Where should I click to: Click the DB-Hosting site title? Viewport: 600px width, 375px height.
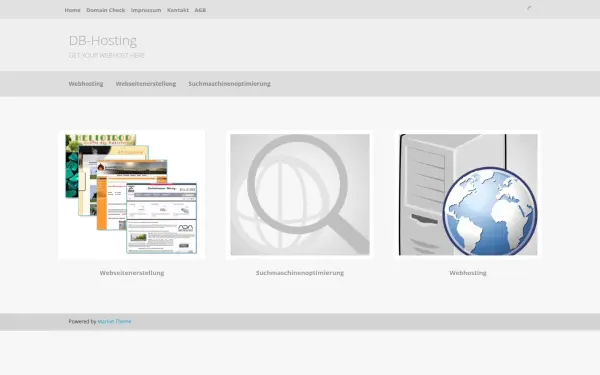[x=103, y=41]
